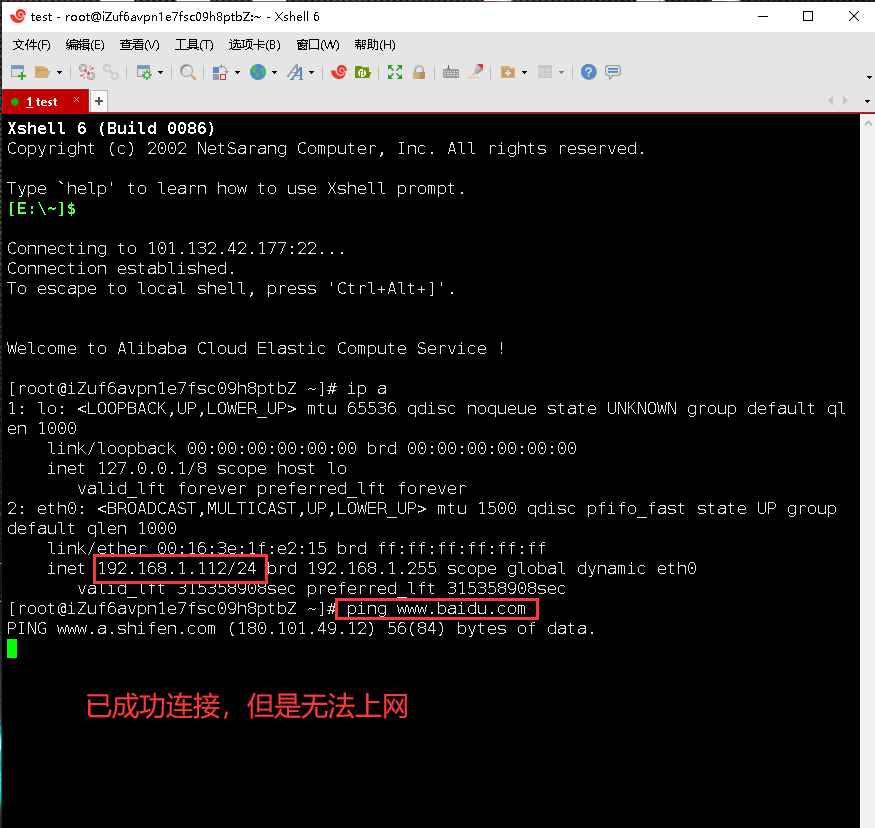
Task: Click the tab bar right arrow
Action: 845,100
